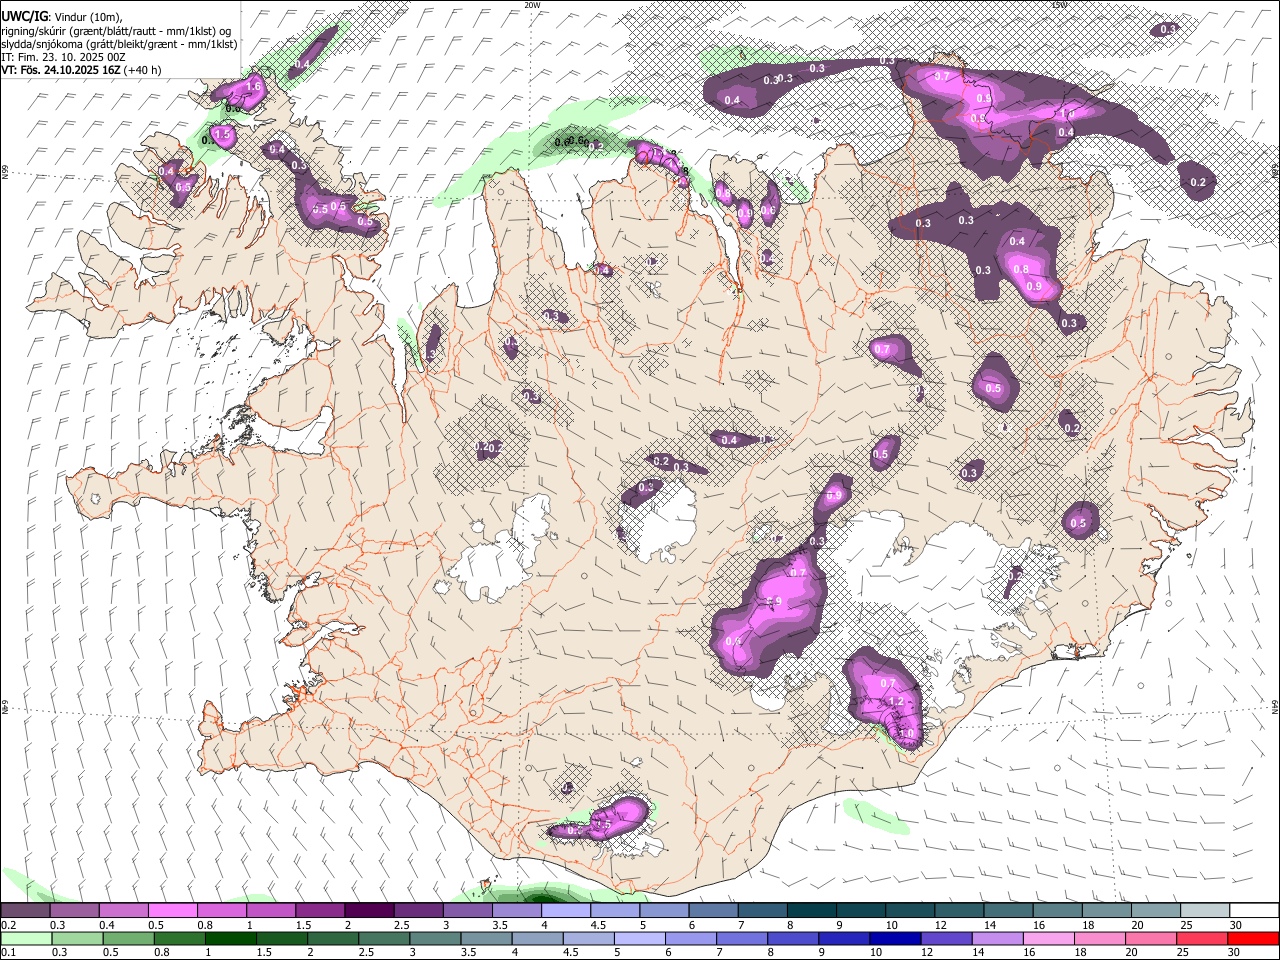Screen dimensions: 1280x960
Task: Pick lower legend swatch between 2.5 and 3
Action: [383, 939]
